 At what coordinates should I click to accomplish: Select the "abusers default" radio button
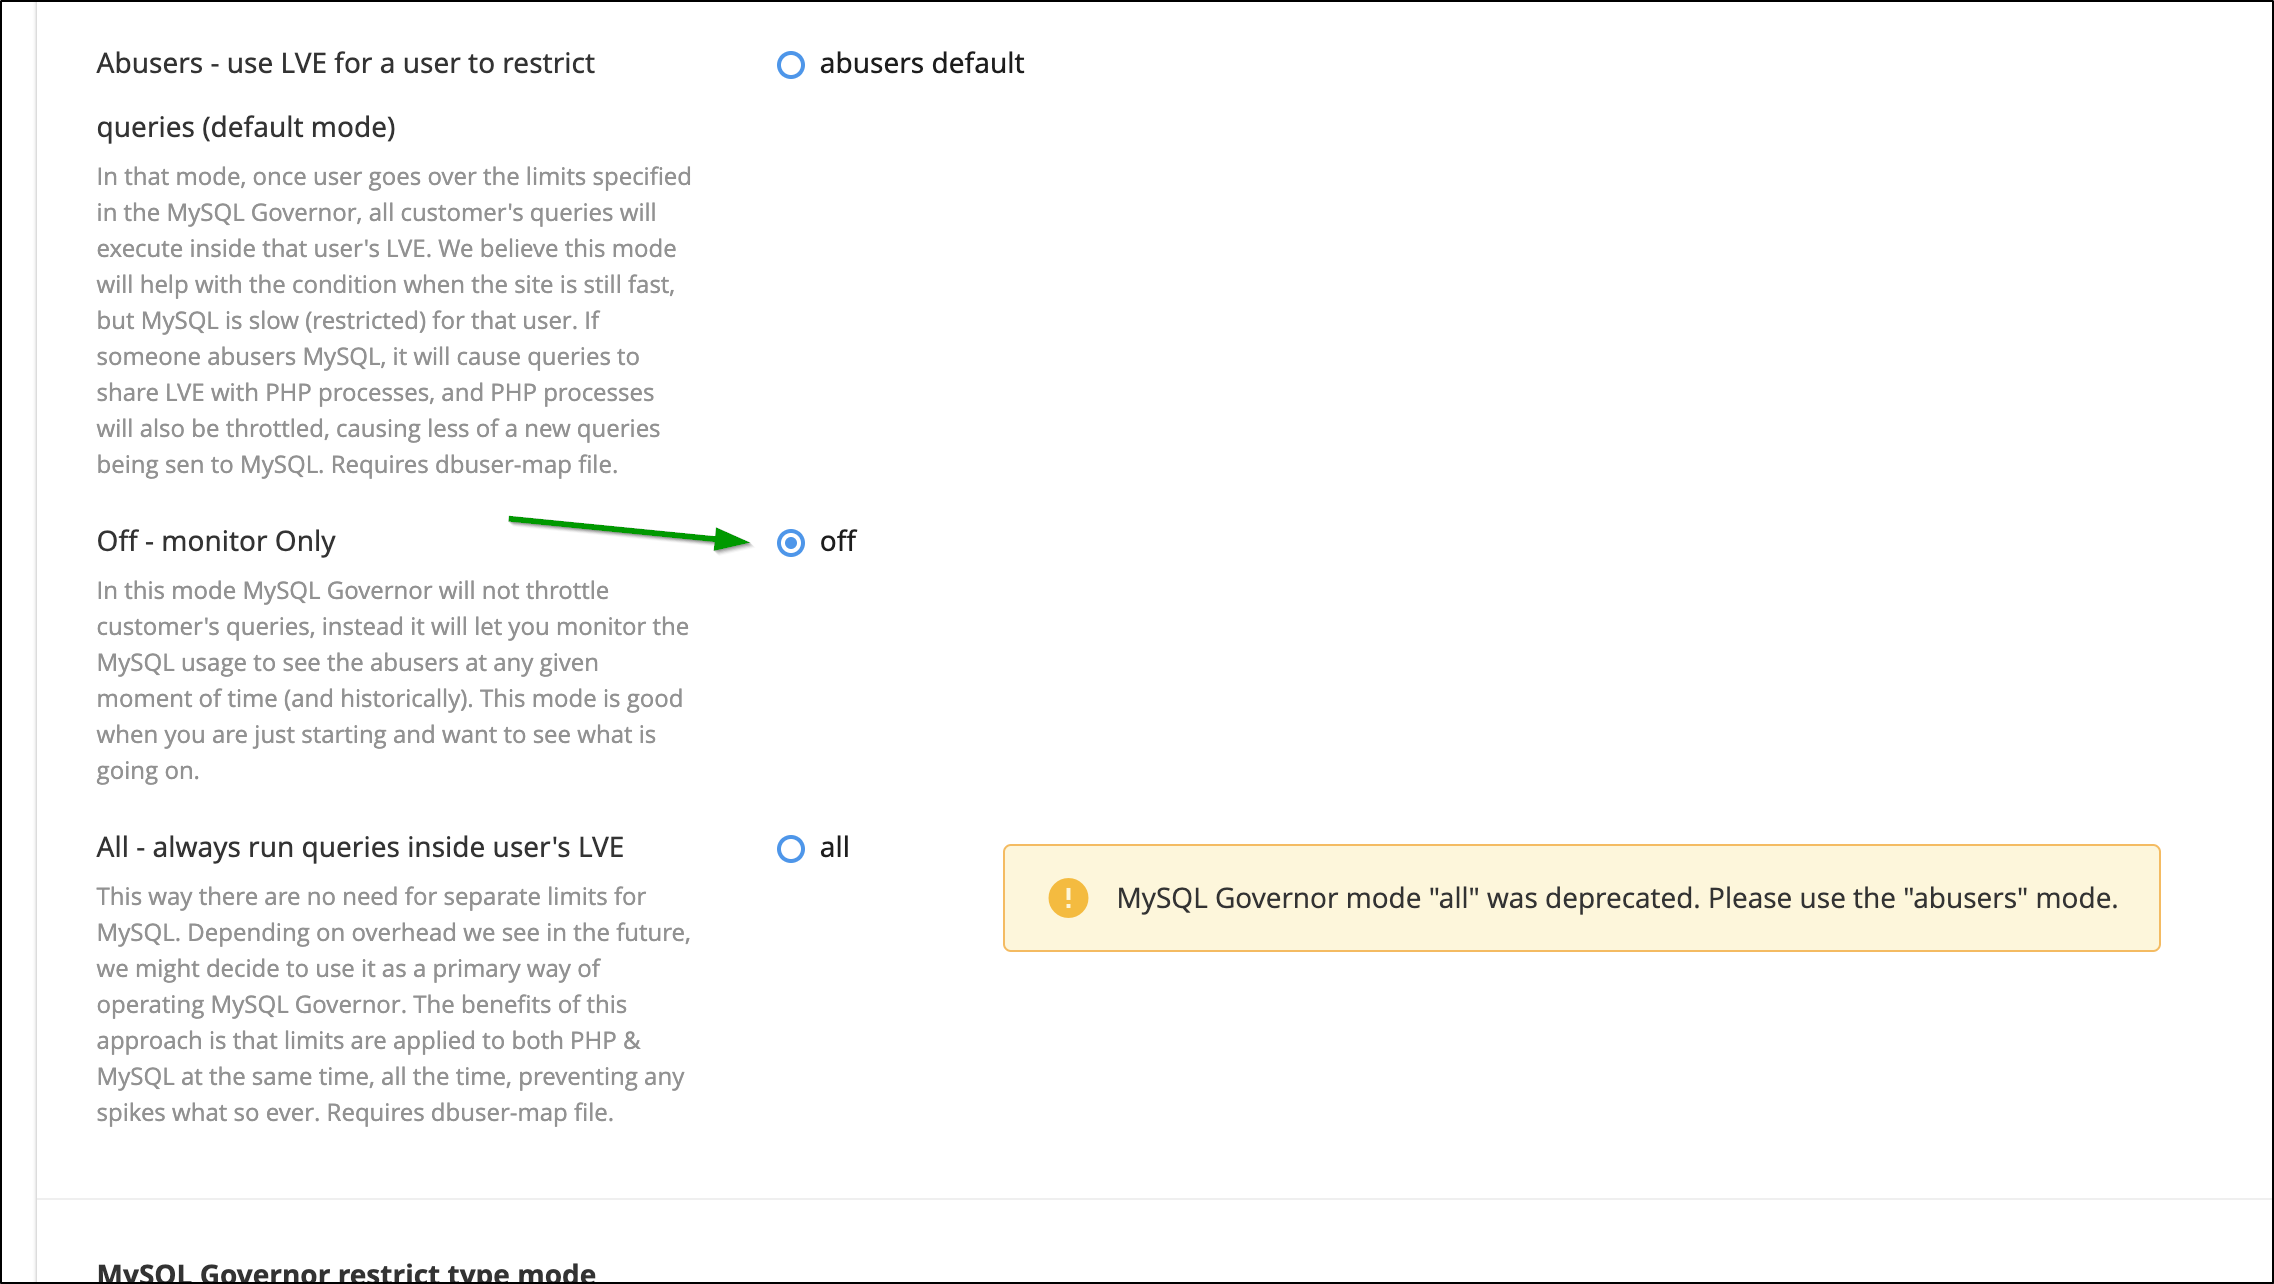click(x=791, y=65)
